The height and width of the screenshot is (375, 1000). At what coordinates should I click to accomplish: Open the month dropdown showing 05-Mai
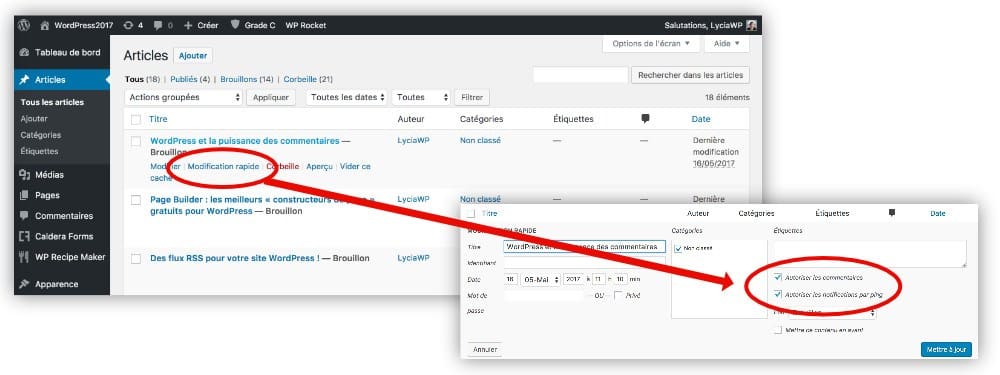[x=541, y=279]
